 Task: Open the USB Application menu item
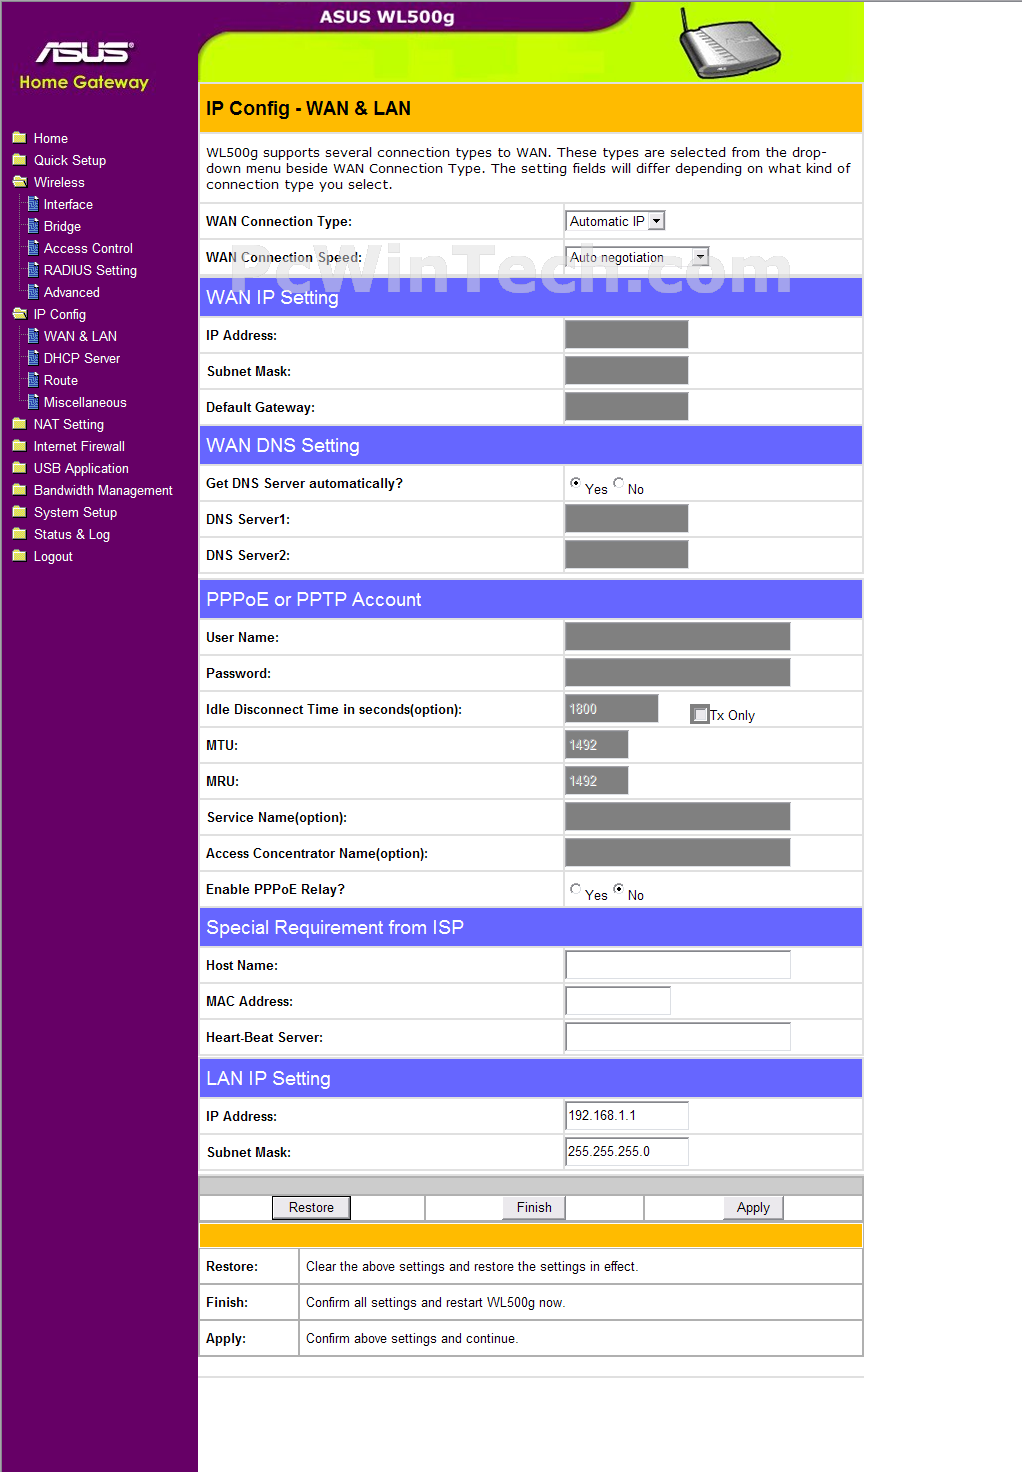81,468
